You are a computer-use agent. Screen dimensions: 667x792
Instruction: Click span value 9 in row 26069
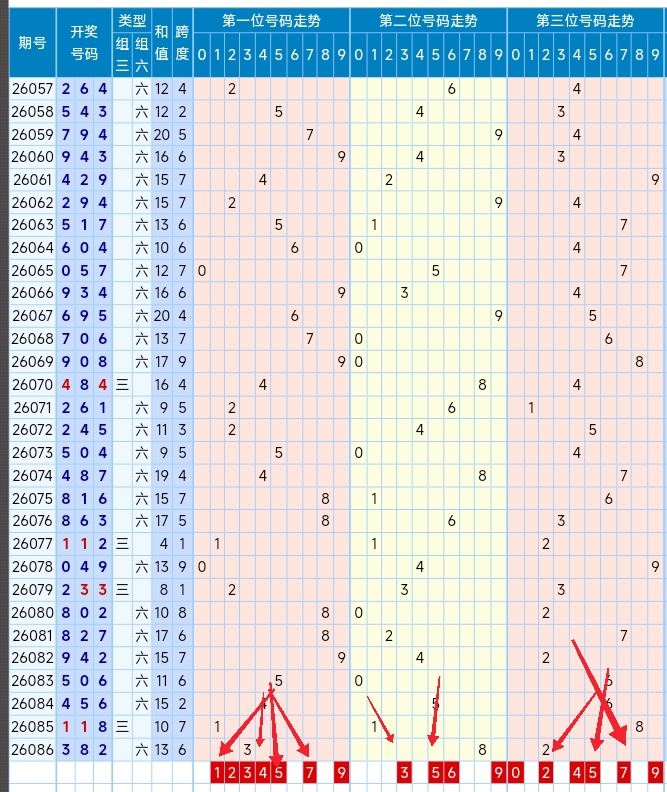[x=182, y=362]
